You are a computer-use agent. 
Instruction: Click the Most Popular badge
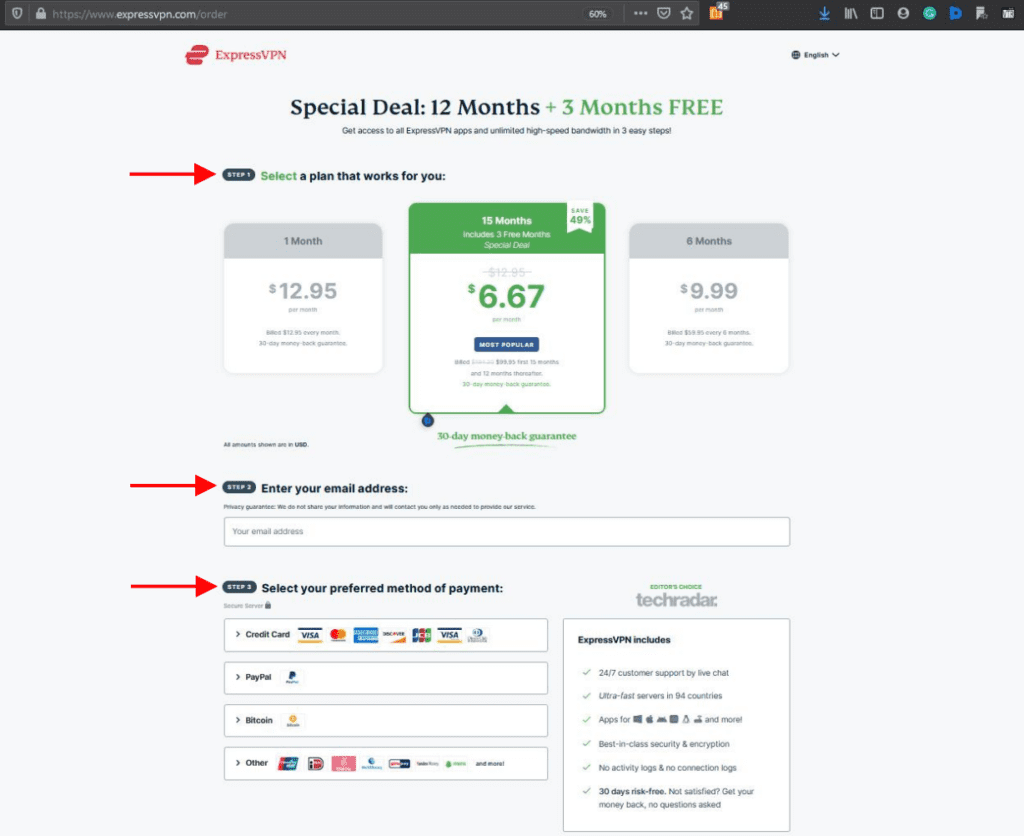[x=506, y=344]
